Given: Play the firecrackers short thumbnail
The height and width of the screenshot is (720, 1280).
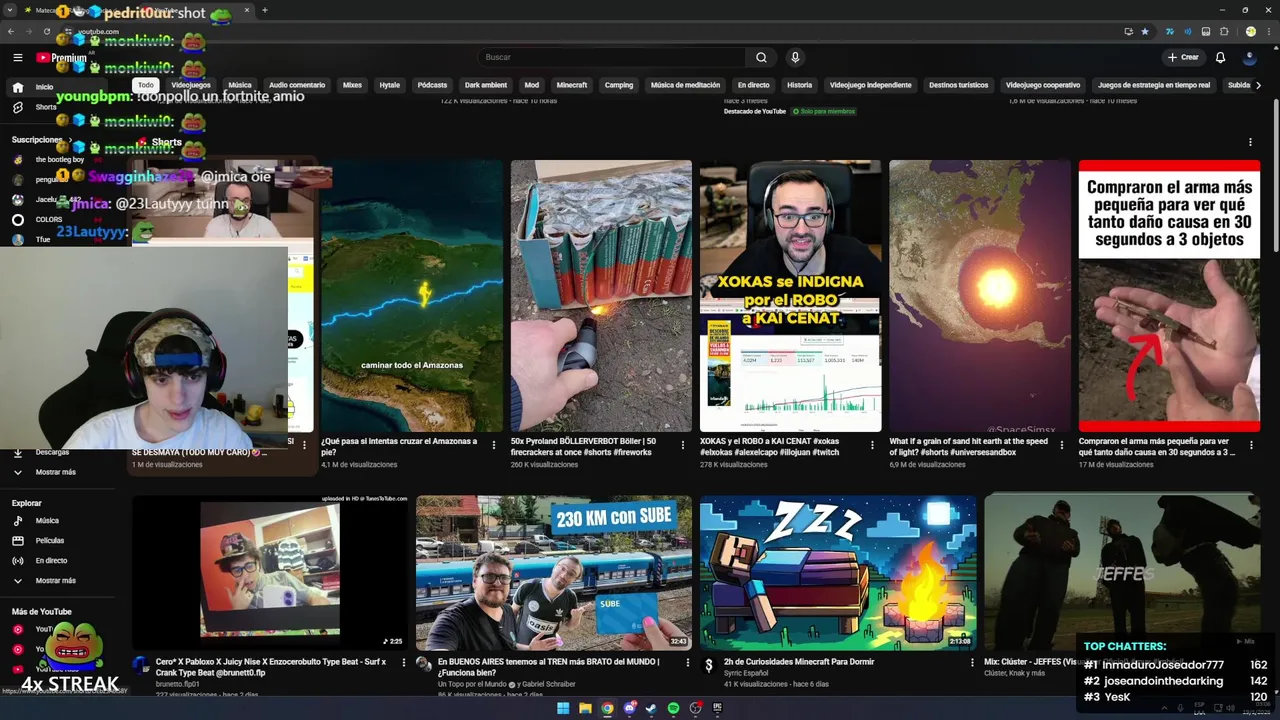Looking at the screenshot, I should coord(601,296).
